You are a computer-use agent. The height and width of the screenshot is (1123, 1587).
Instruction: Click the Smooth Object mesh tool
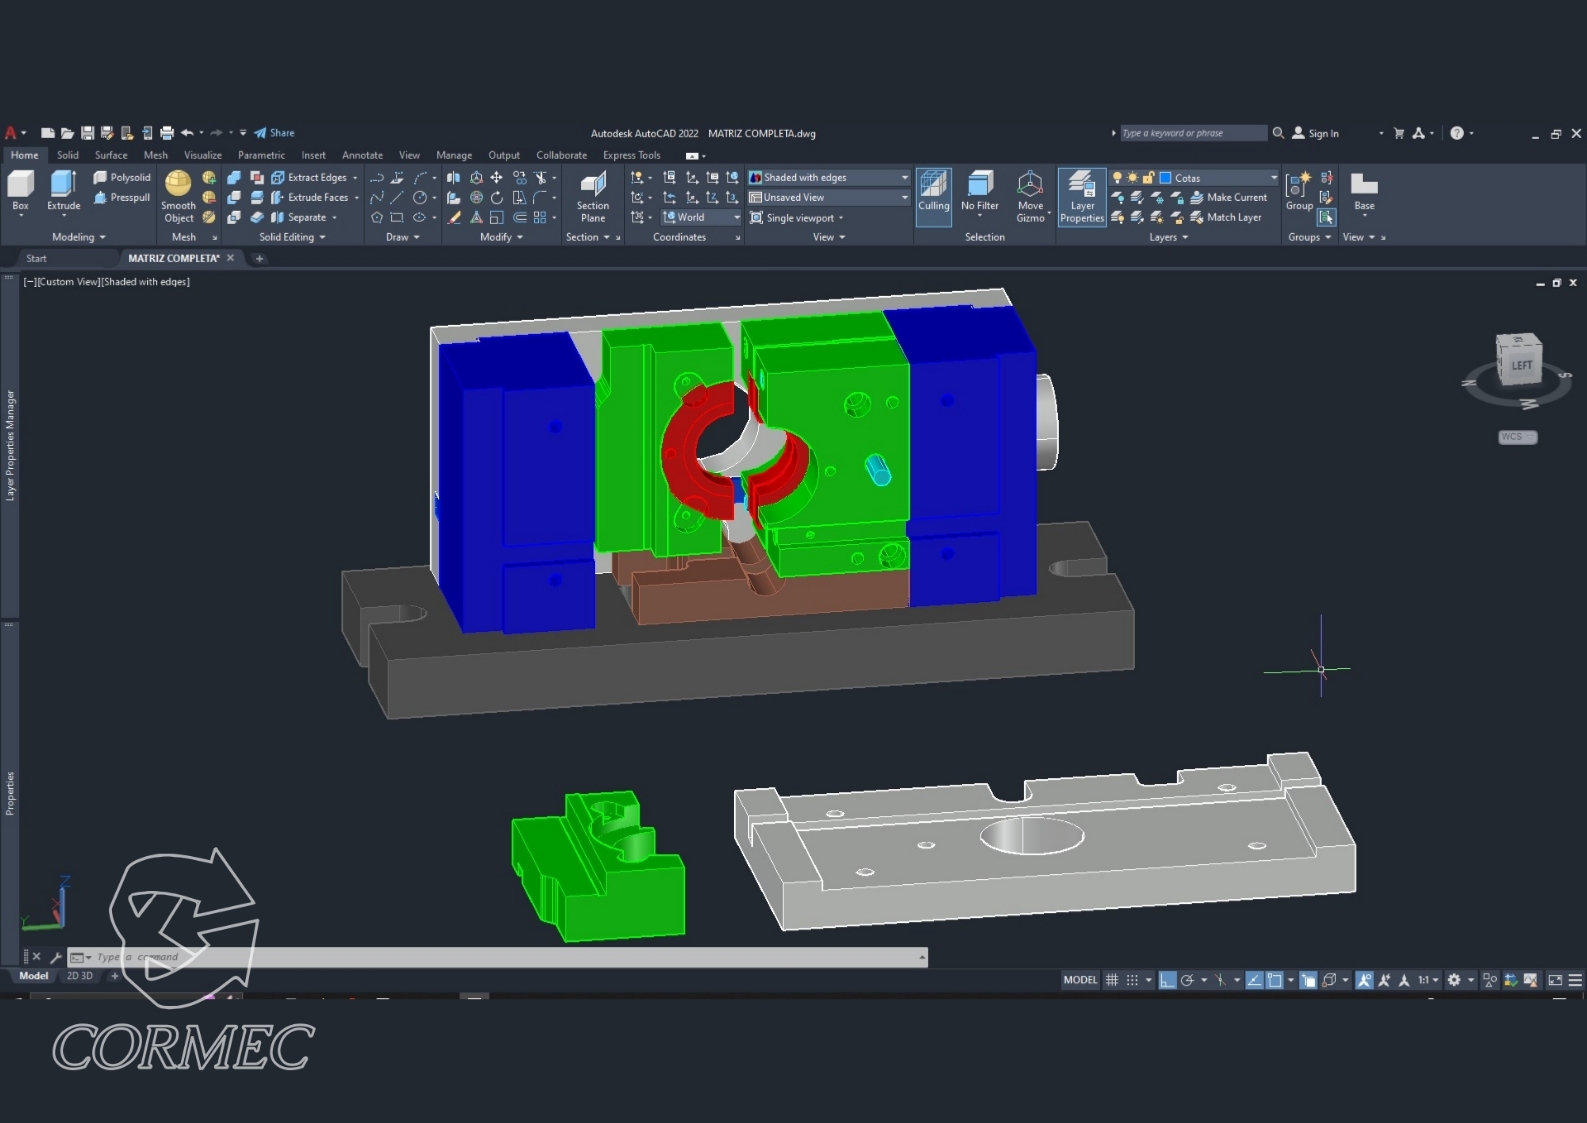click(x=178, y=195)
